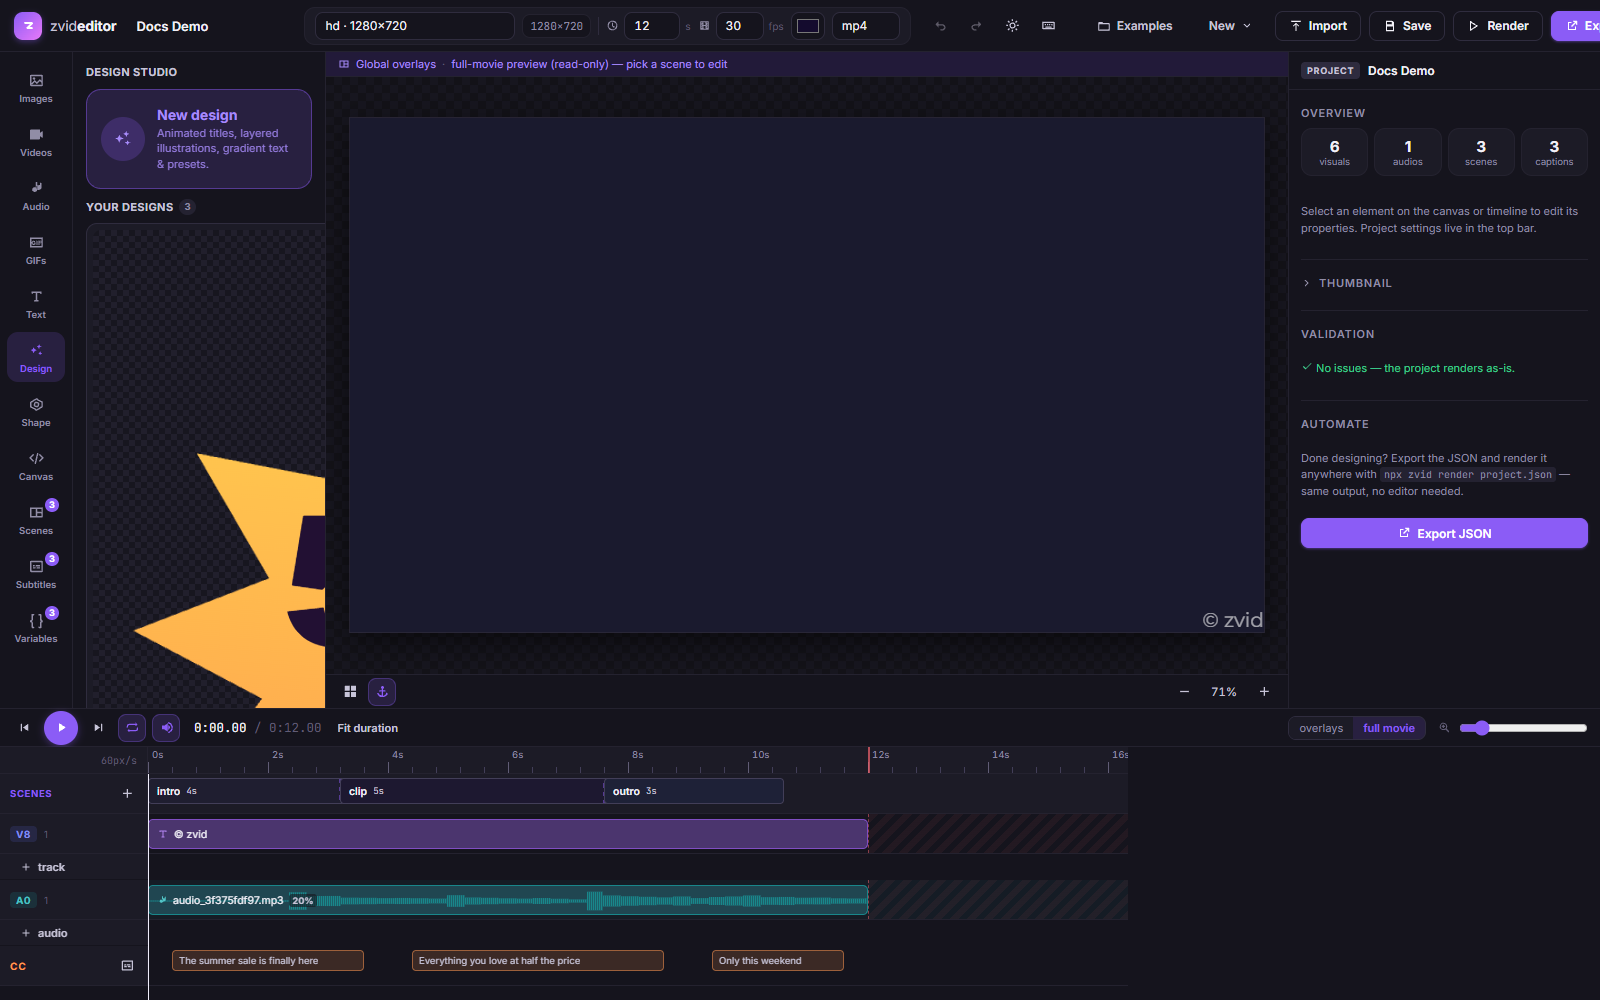Open the resolution preset dropdown

415,26
